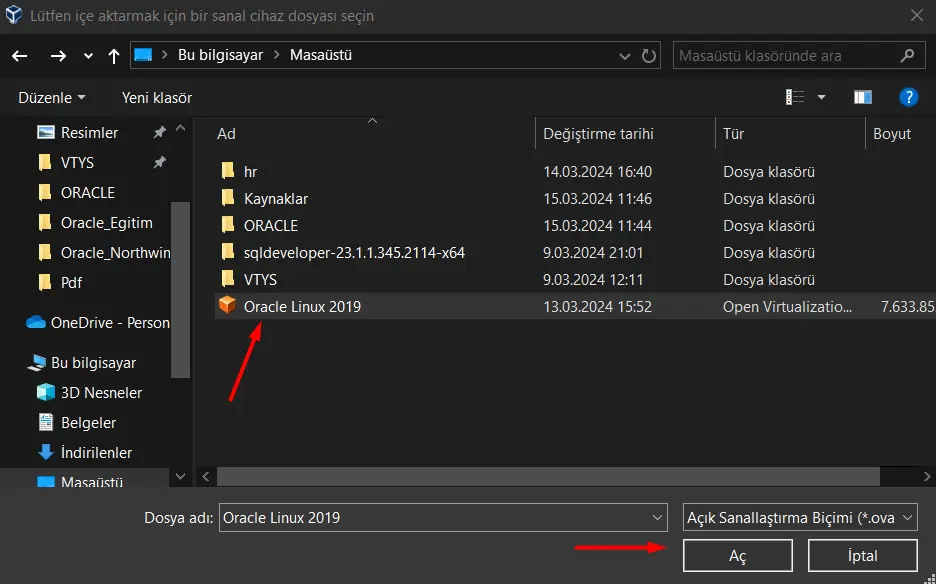Click the Forward navigation arrow
The height and width of the screenshot is (584, 936).
point(58,56)
